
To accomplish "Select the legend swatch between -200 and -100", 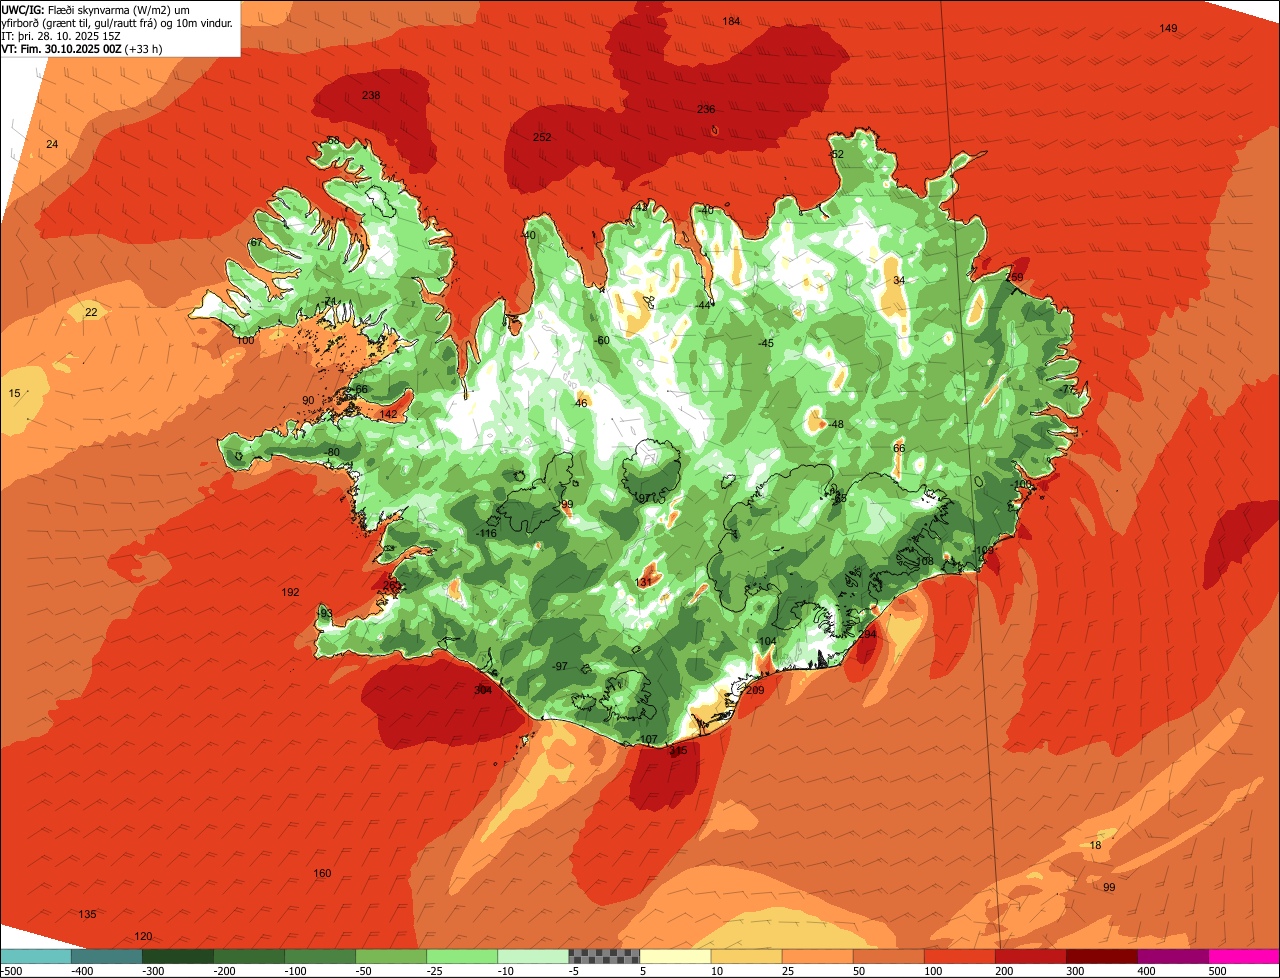I will coord(248,956).
